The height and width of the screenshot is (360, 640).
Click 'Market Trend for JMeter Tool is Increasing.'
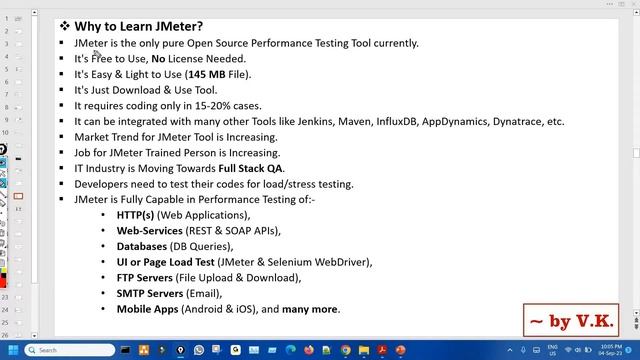coord(176,137)
